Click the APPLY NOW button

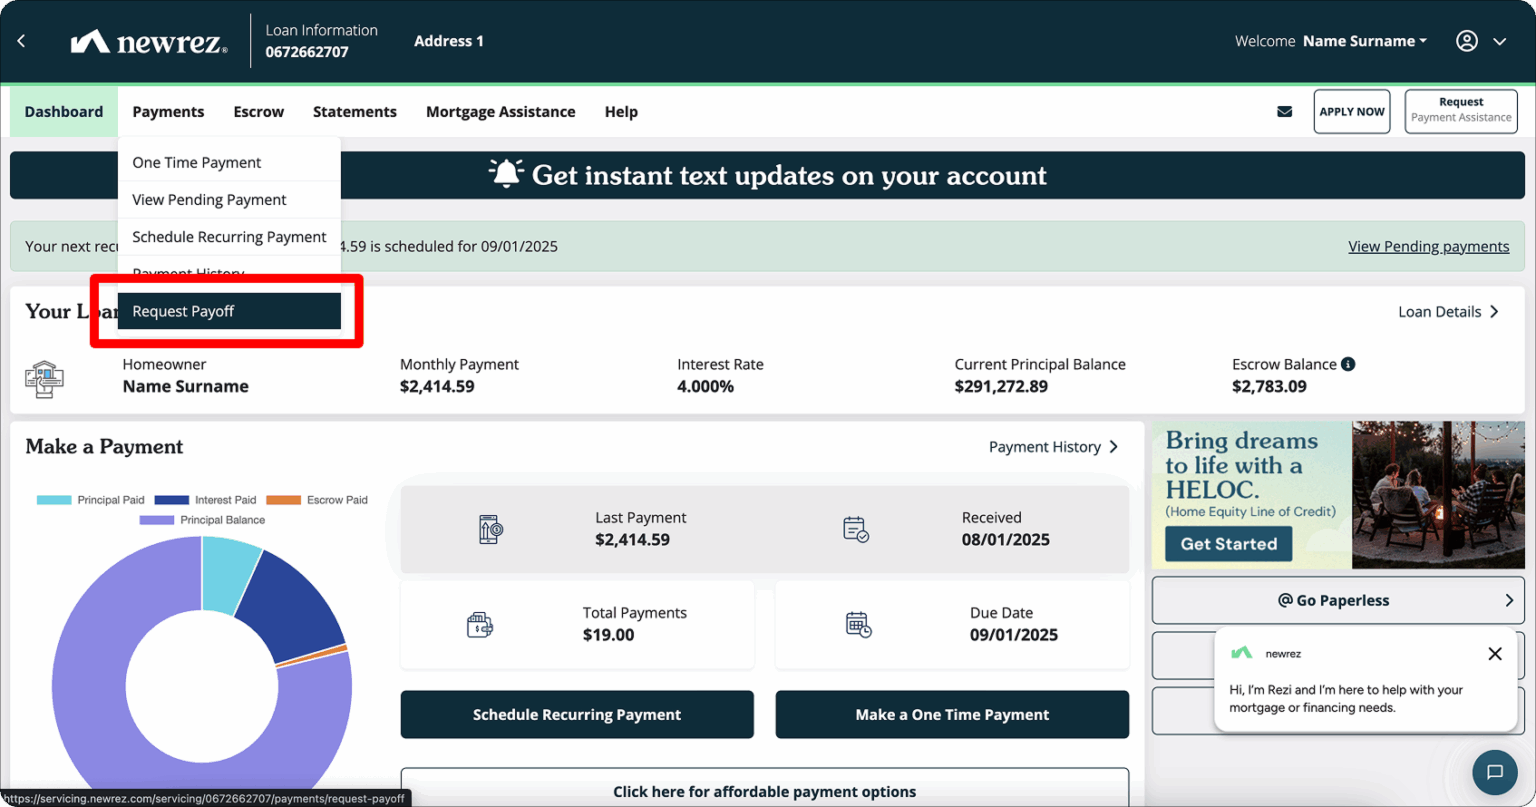(x=1351, y=111)
